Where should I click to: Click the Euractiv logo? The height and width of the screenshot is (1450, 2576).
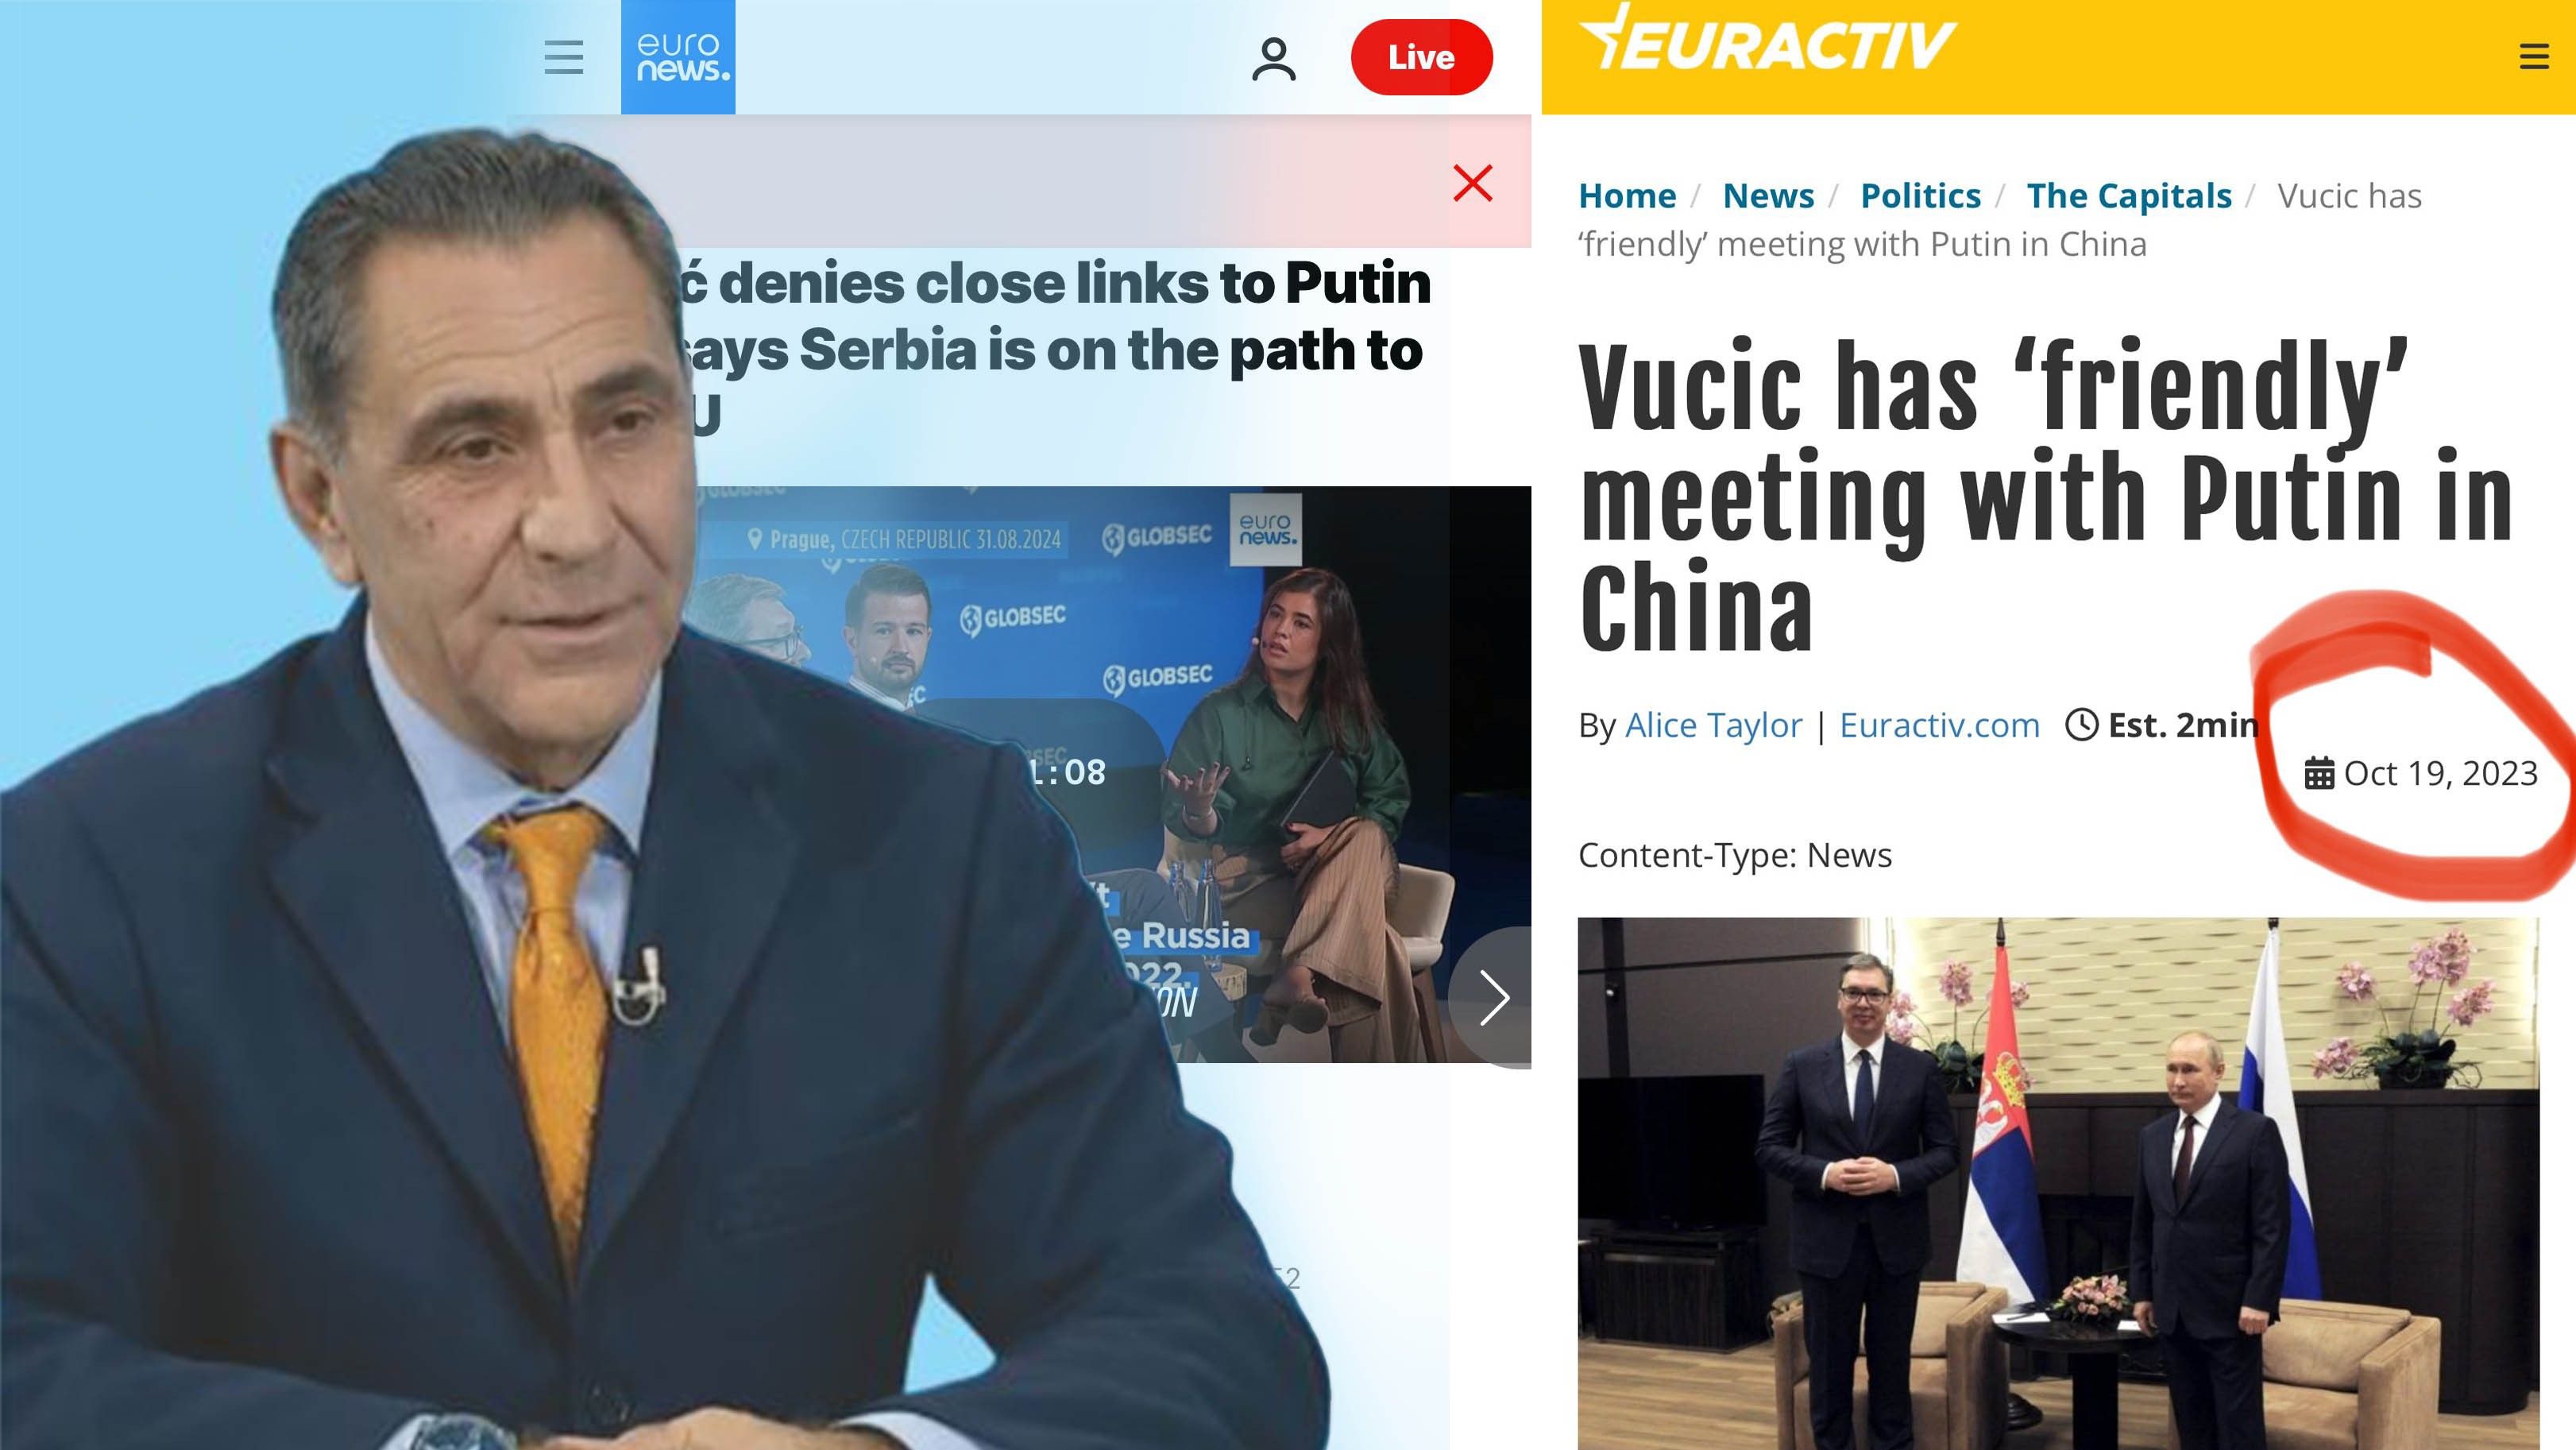(1767, 38)
